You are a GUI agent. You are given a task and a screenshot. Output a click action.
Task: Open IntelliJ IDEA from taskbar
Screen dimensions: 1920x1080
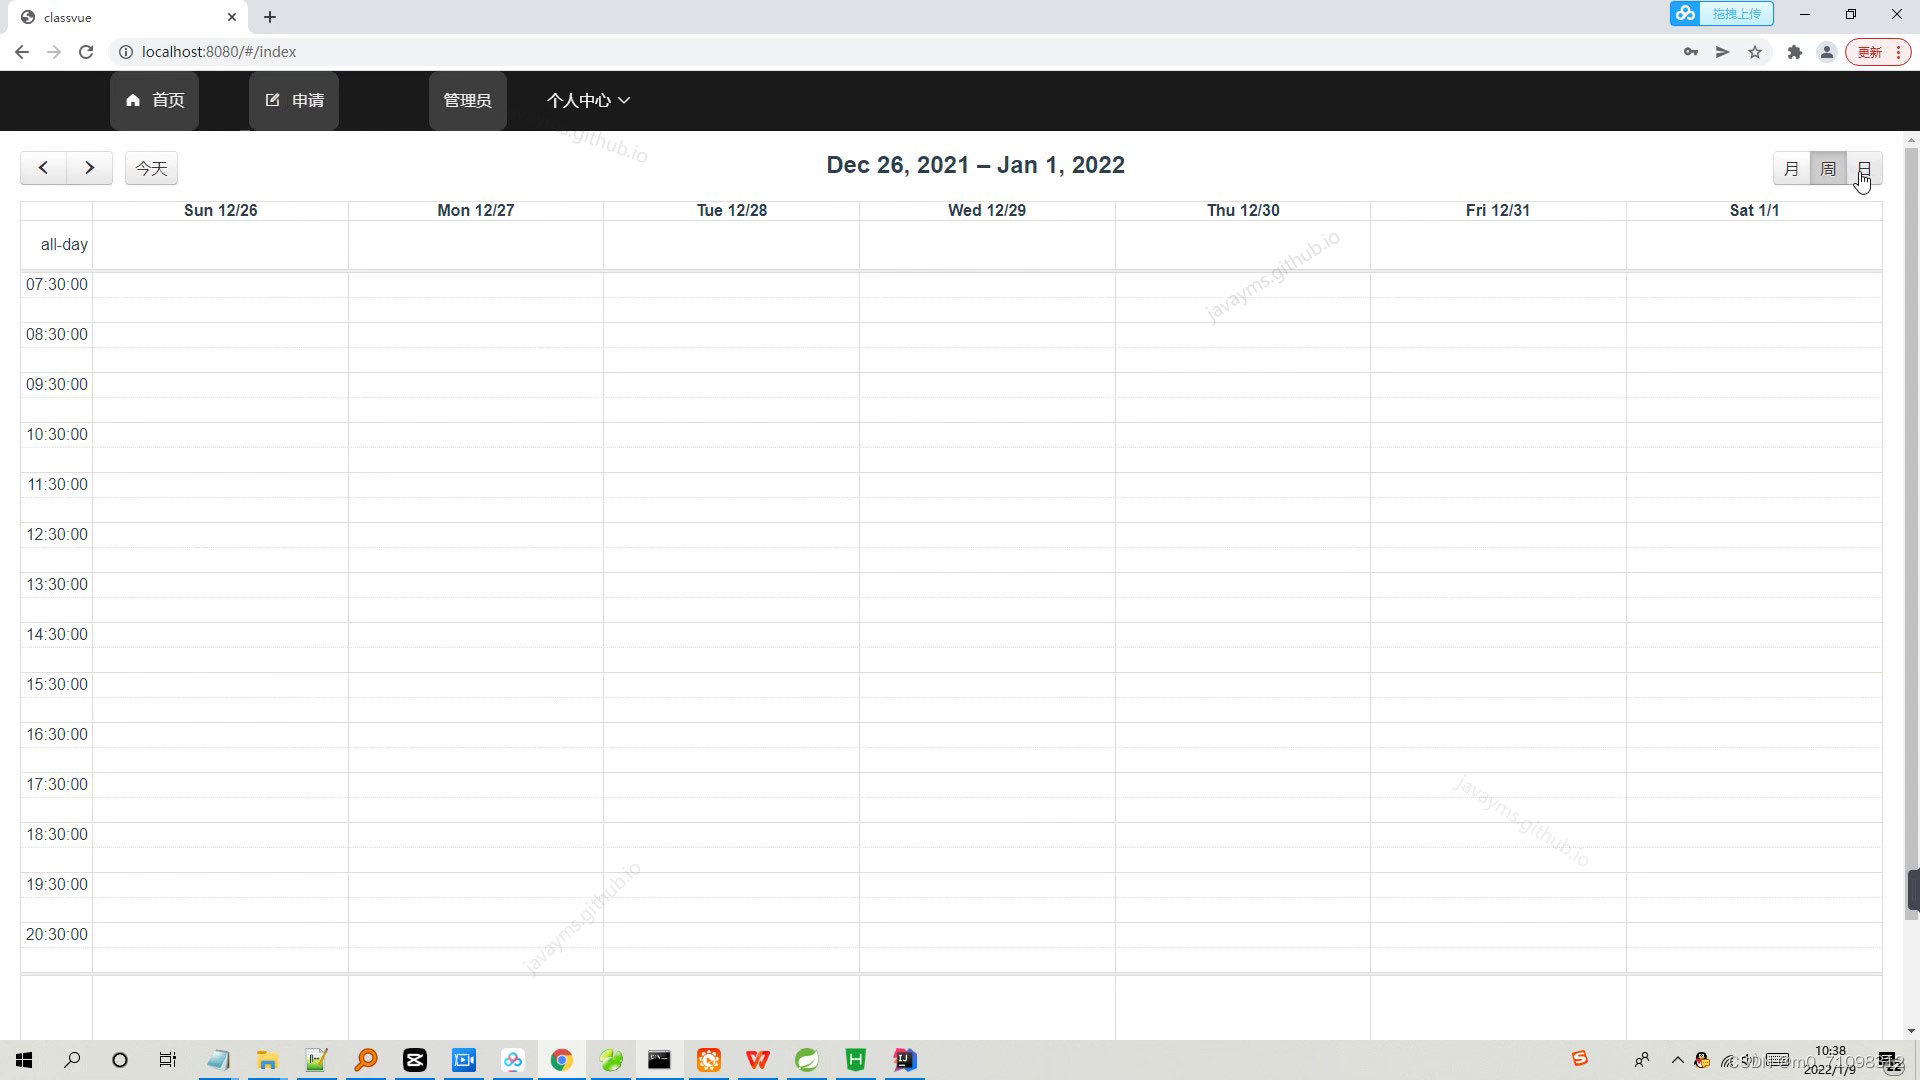pos(904,1060)
